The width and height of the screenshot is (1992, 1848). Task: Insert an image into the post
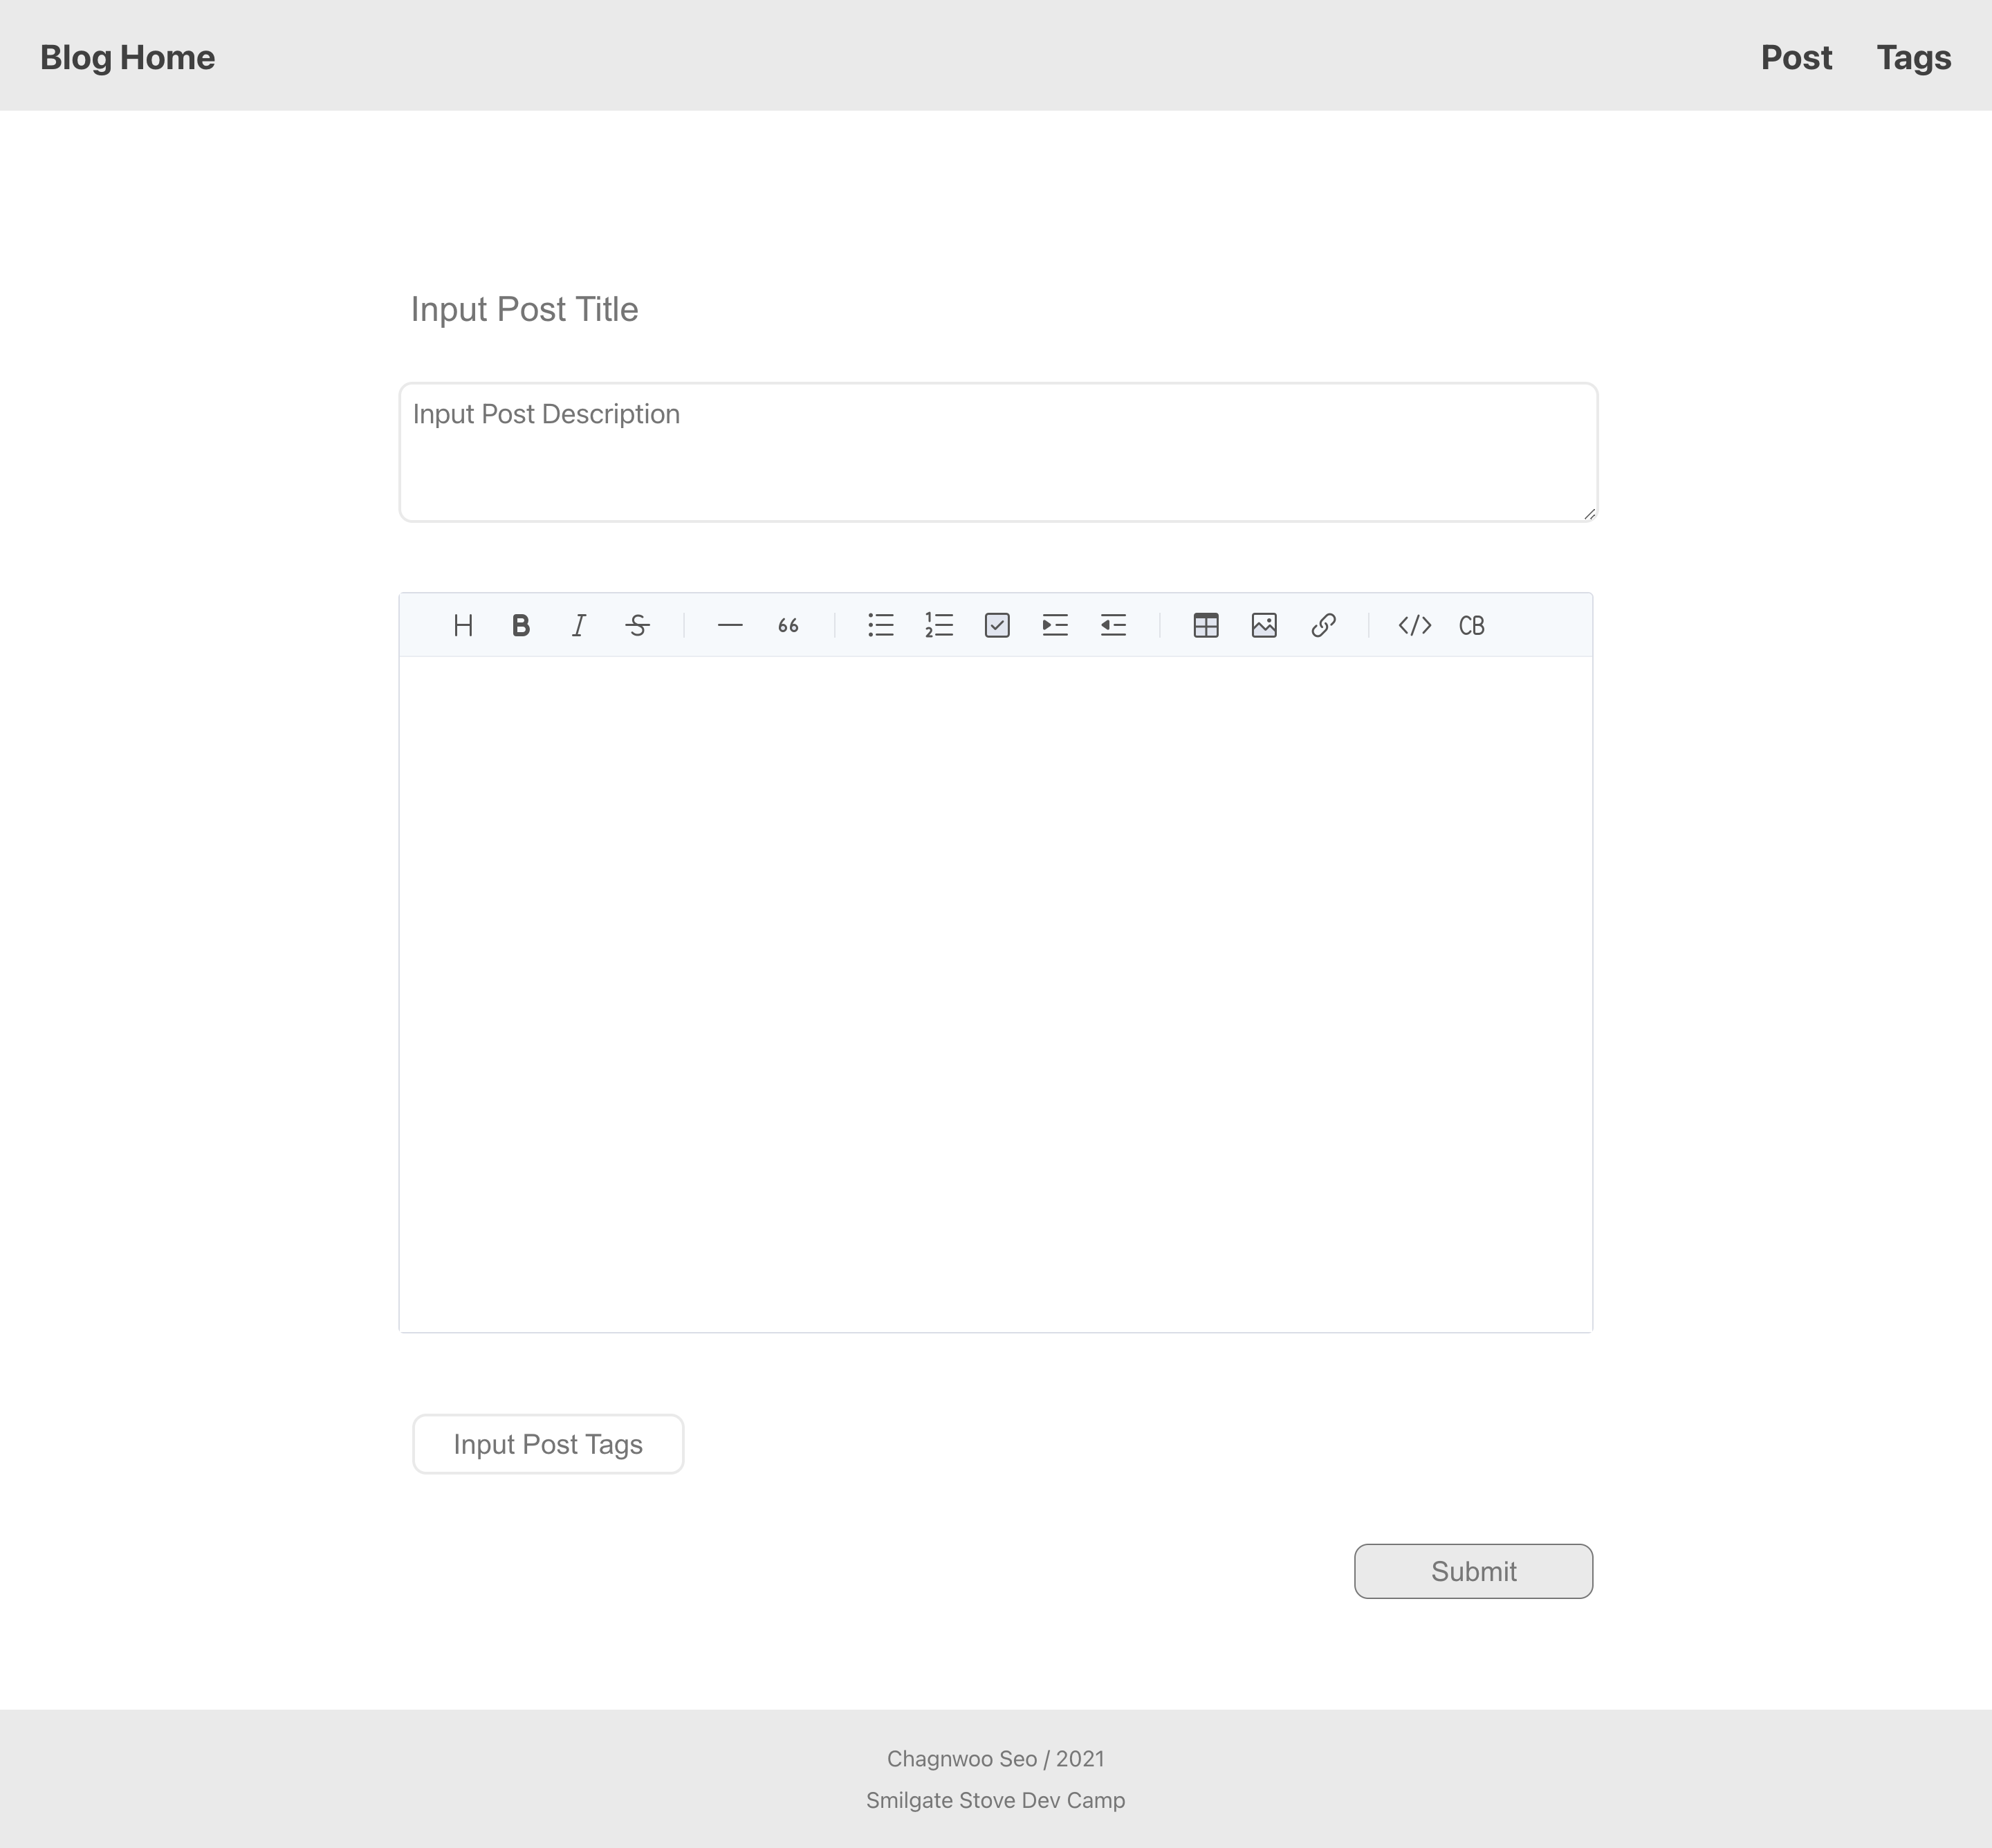coord(1264,626)
